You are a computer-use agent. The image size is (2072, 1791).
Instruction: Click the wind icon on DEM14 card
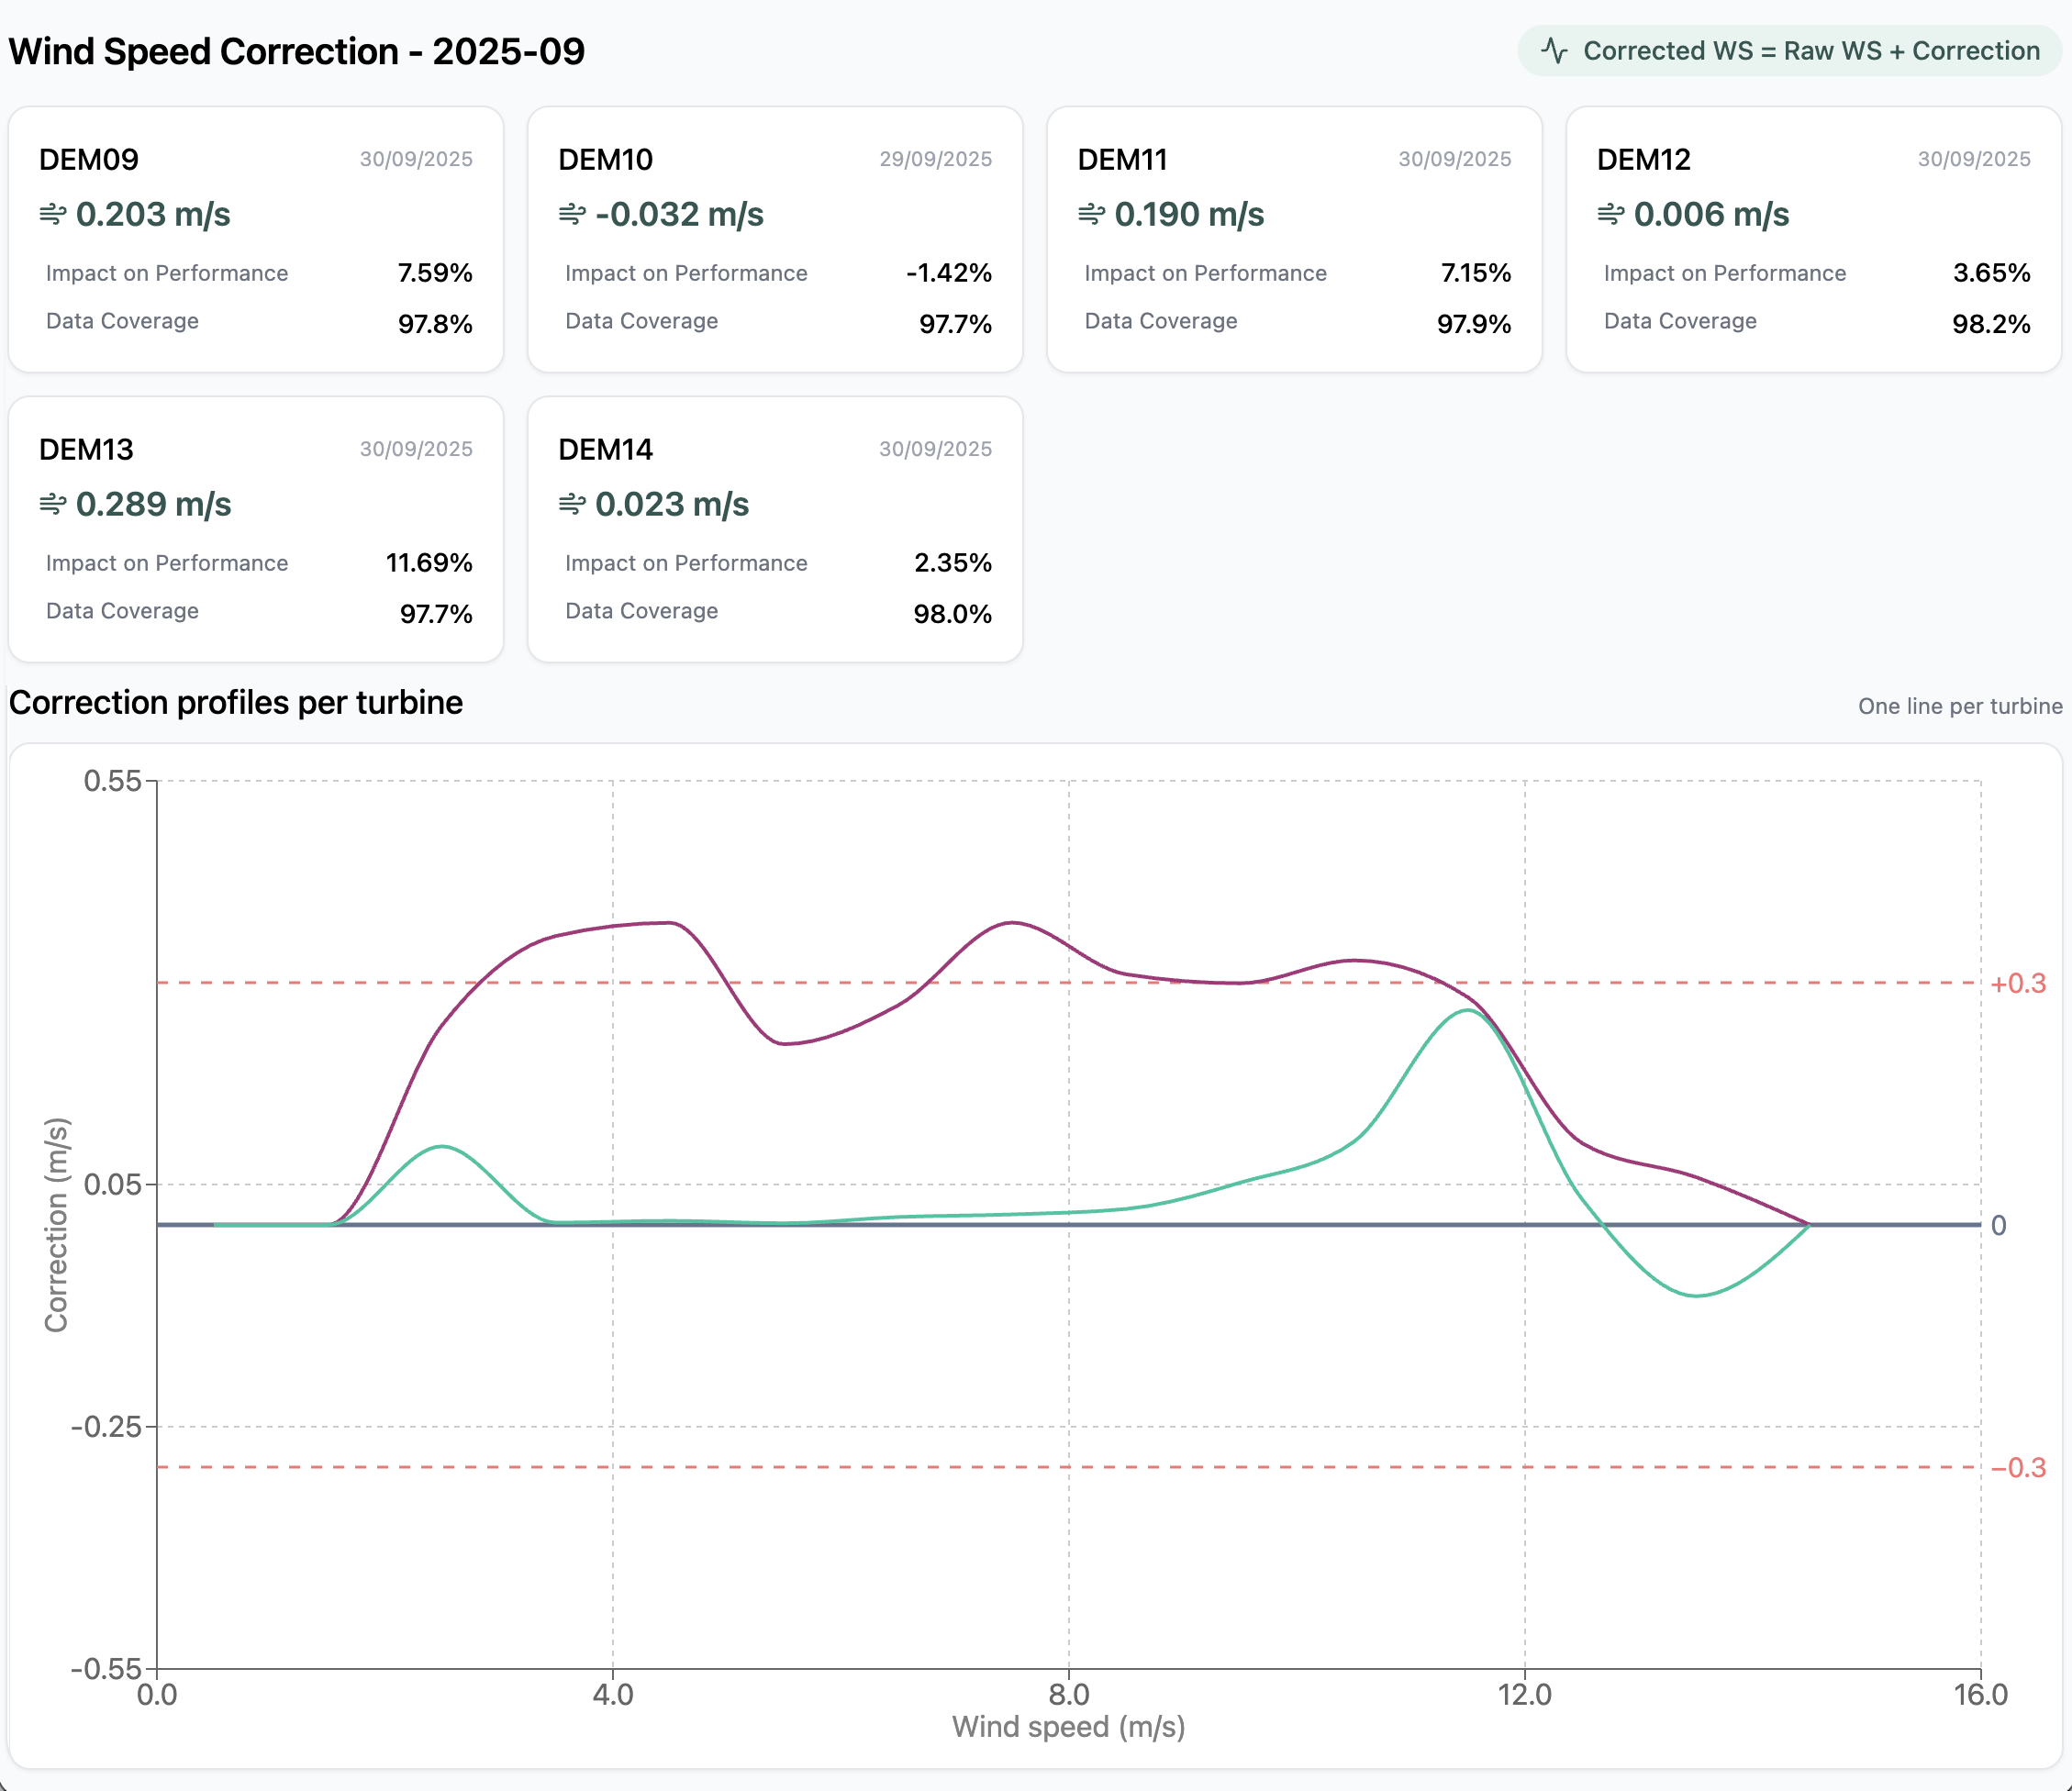pyautogui.click(x=572, y=504)
